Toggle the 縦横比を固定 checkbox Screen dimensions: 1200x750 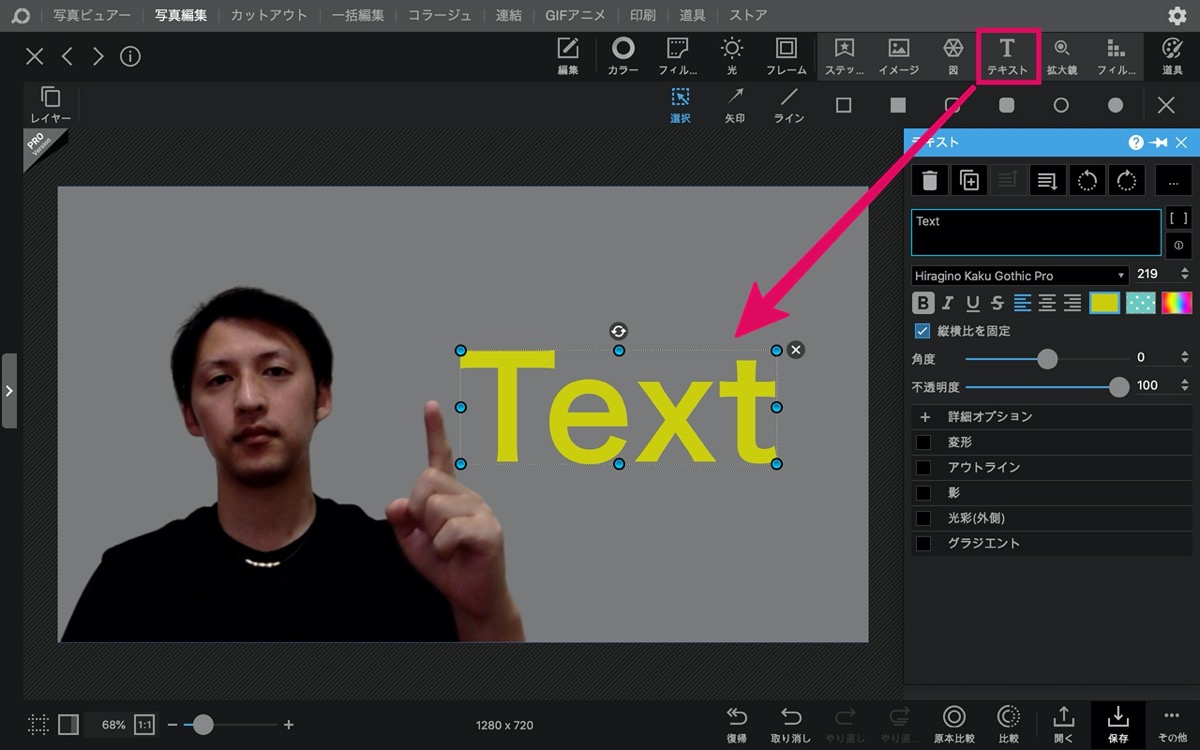tap(922, 330)
